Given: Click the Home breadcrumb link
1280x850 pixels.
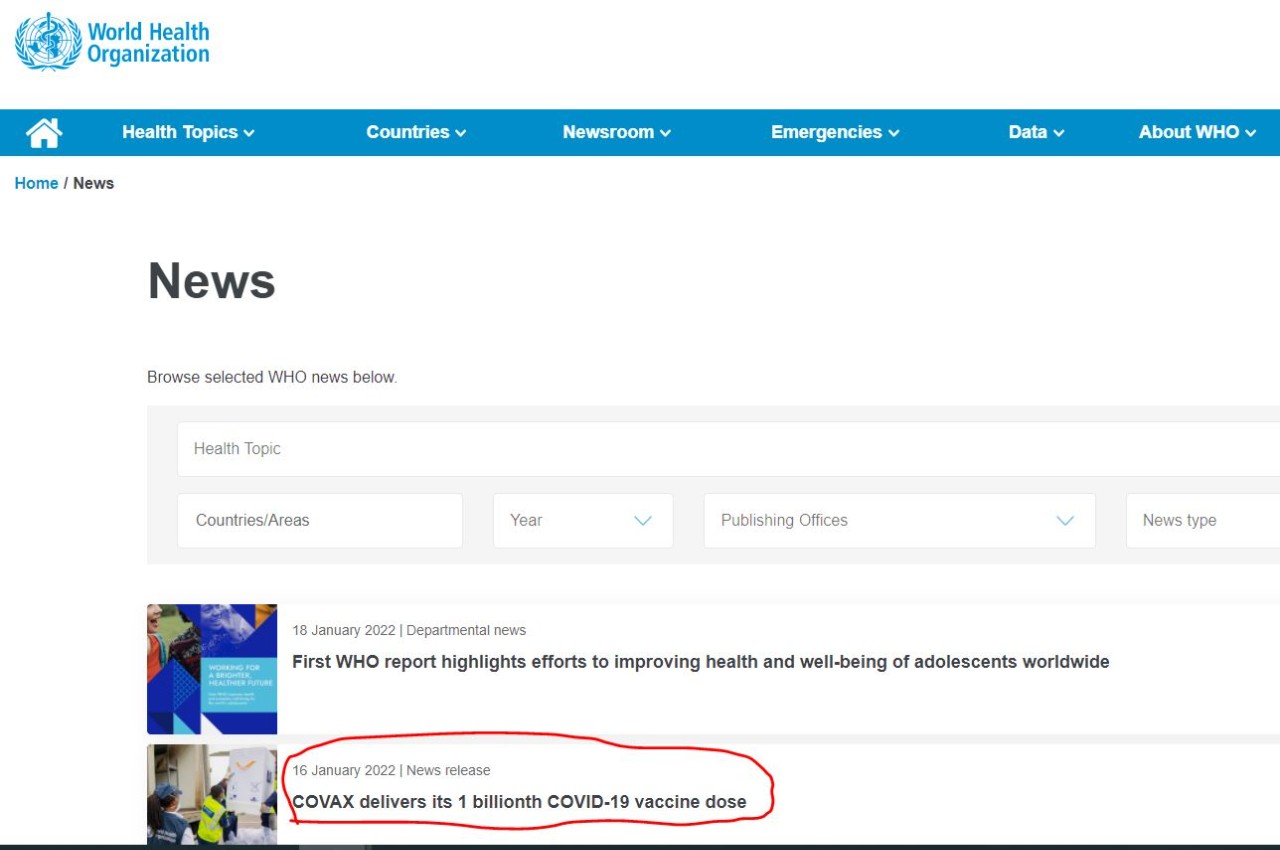Looking at the screenshot, I should pyautogui.click(x=36, y=183).
